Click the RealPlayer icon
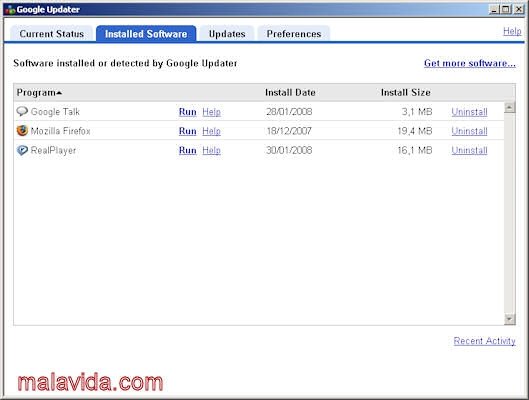 click(22, 150)
